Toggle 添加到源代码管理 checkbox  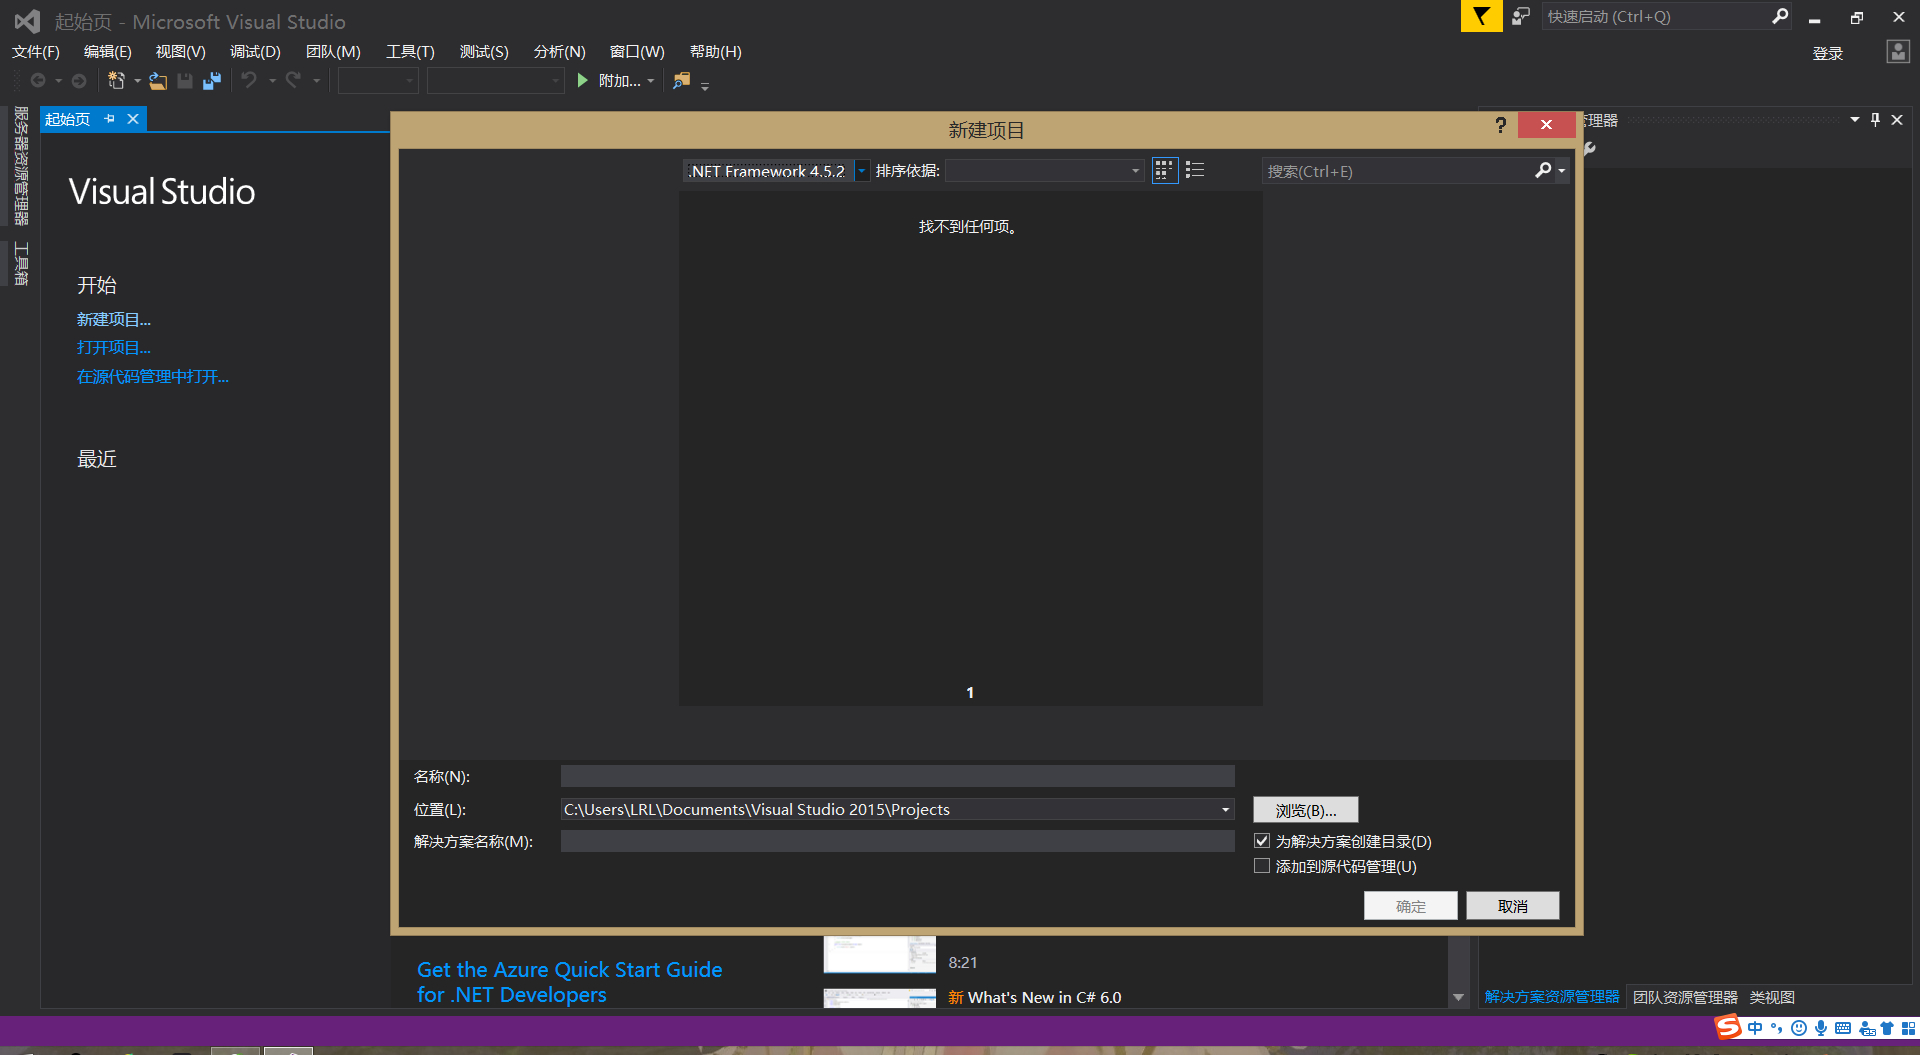[1262, 866]
